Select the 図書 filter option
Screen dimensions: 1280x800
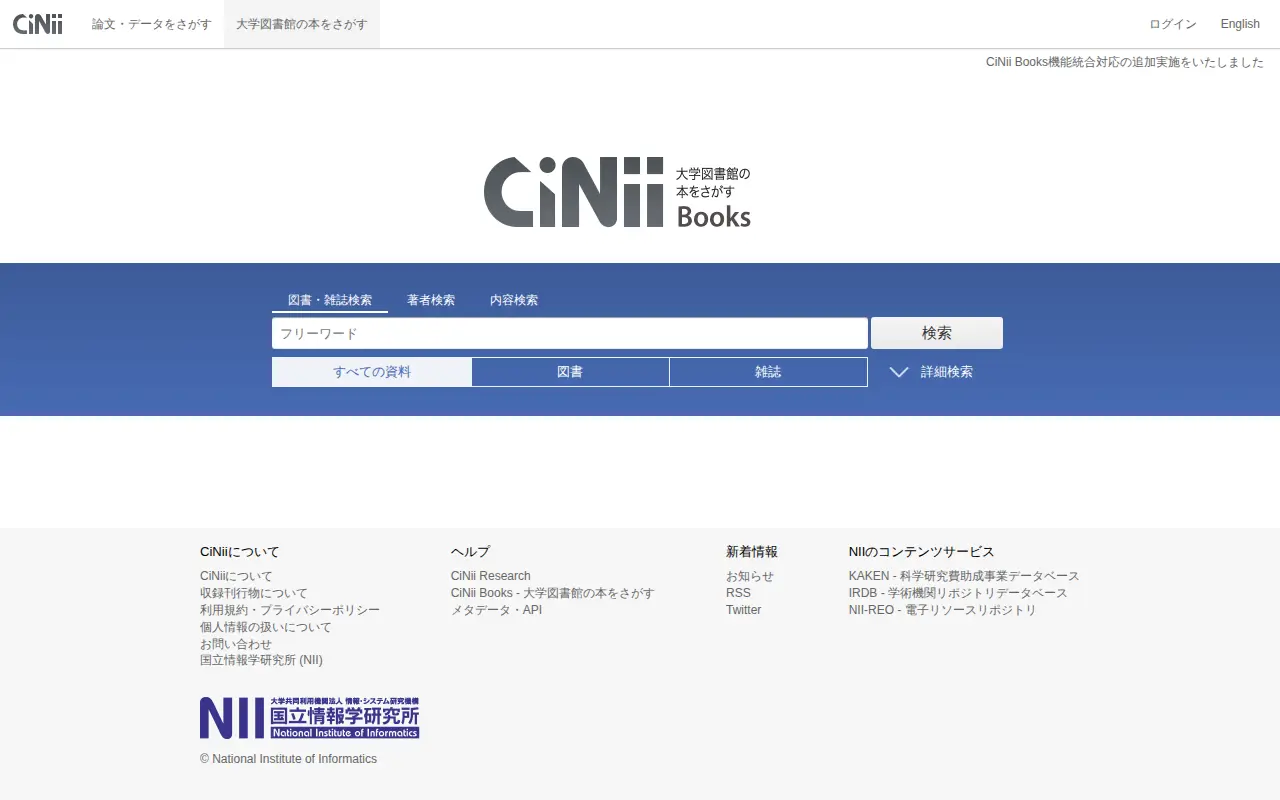pyautogui.click(x=570, y=372)
